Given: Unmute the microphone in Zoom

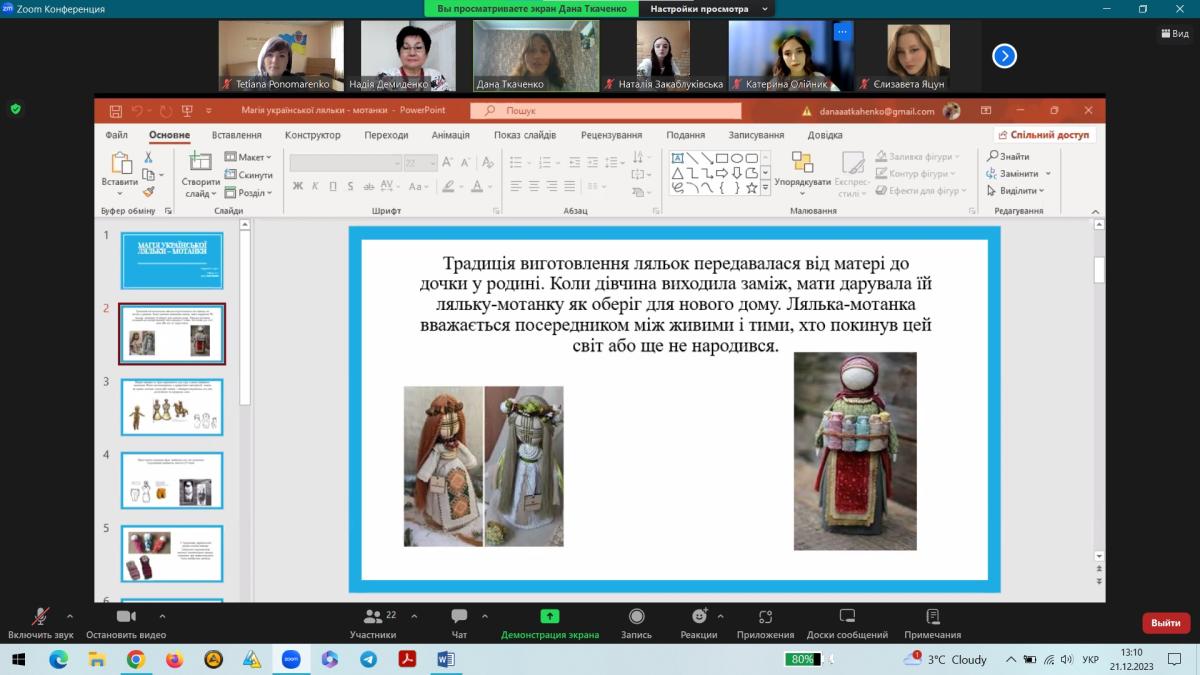Looking at the screenshot, I should 41,617.
